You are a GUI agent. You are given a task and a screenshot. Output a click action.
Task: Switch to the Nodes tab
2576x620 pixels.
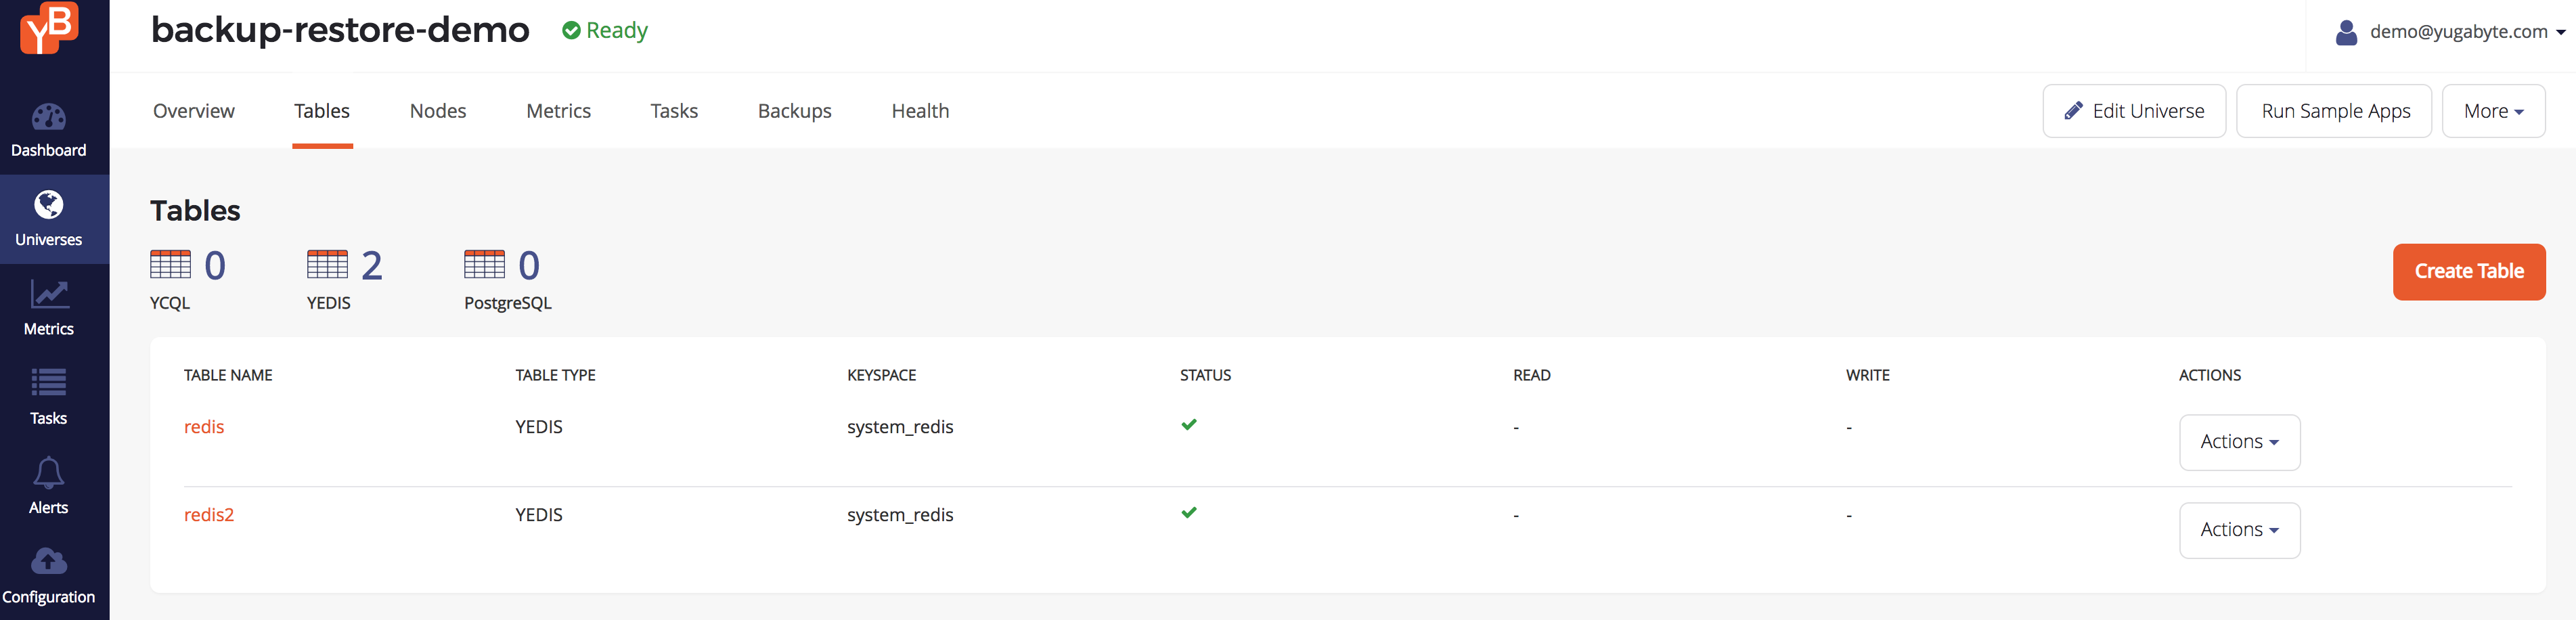point(438,111)
